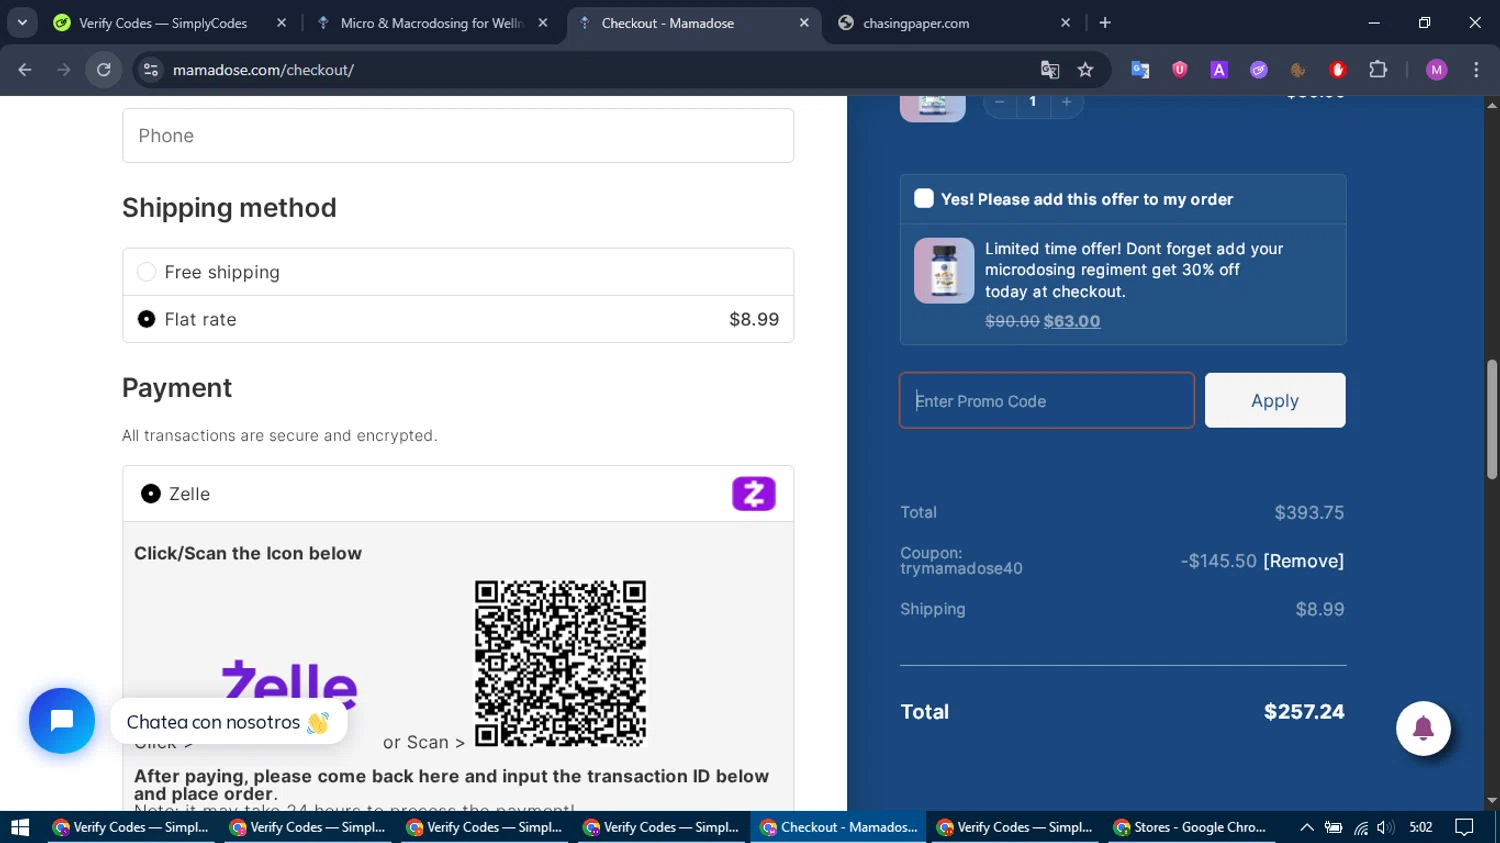
Task: Click the $257.24 total amount
Action: click(x=1304, y=712)
